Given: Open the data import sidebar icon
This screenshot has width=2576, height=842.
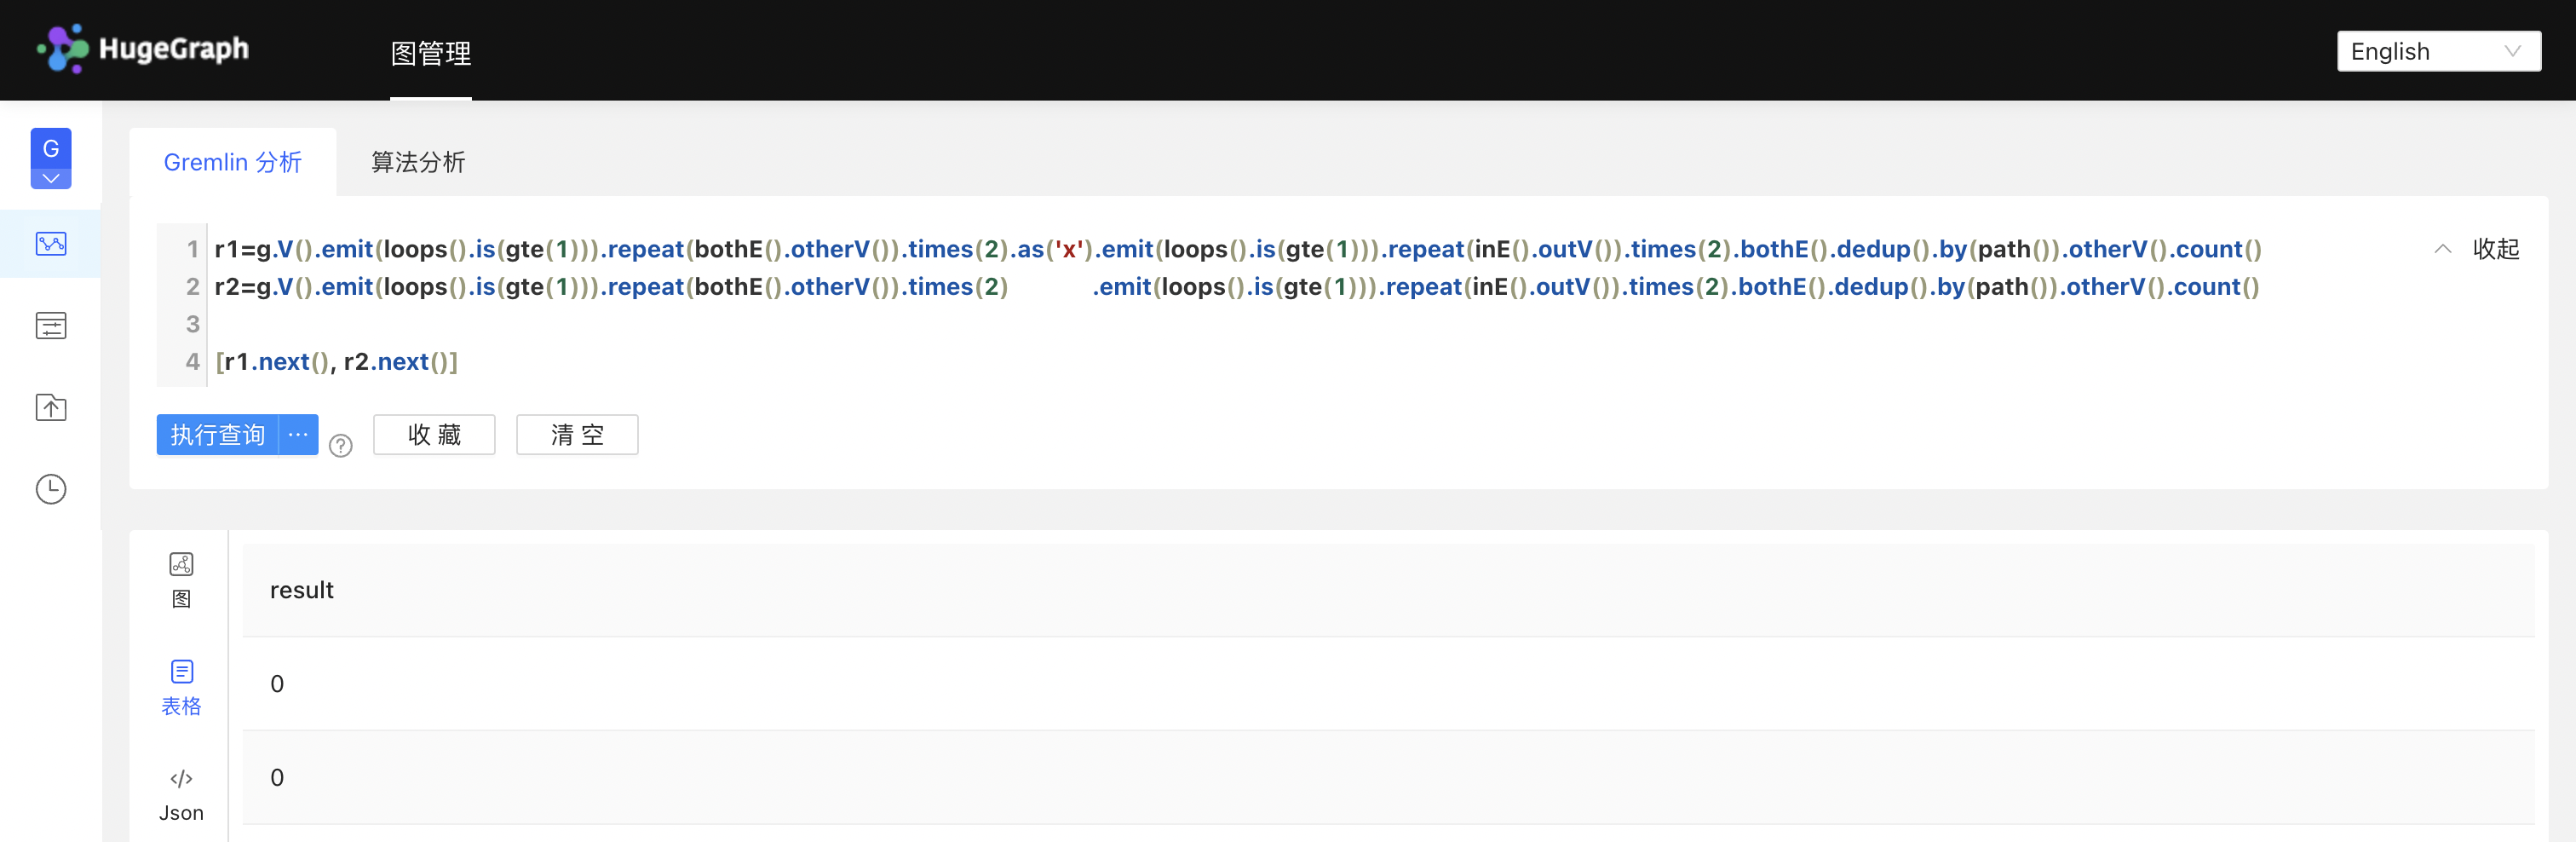Looking at the screenshot, I should coord(51,407).
